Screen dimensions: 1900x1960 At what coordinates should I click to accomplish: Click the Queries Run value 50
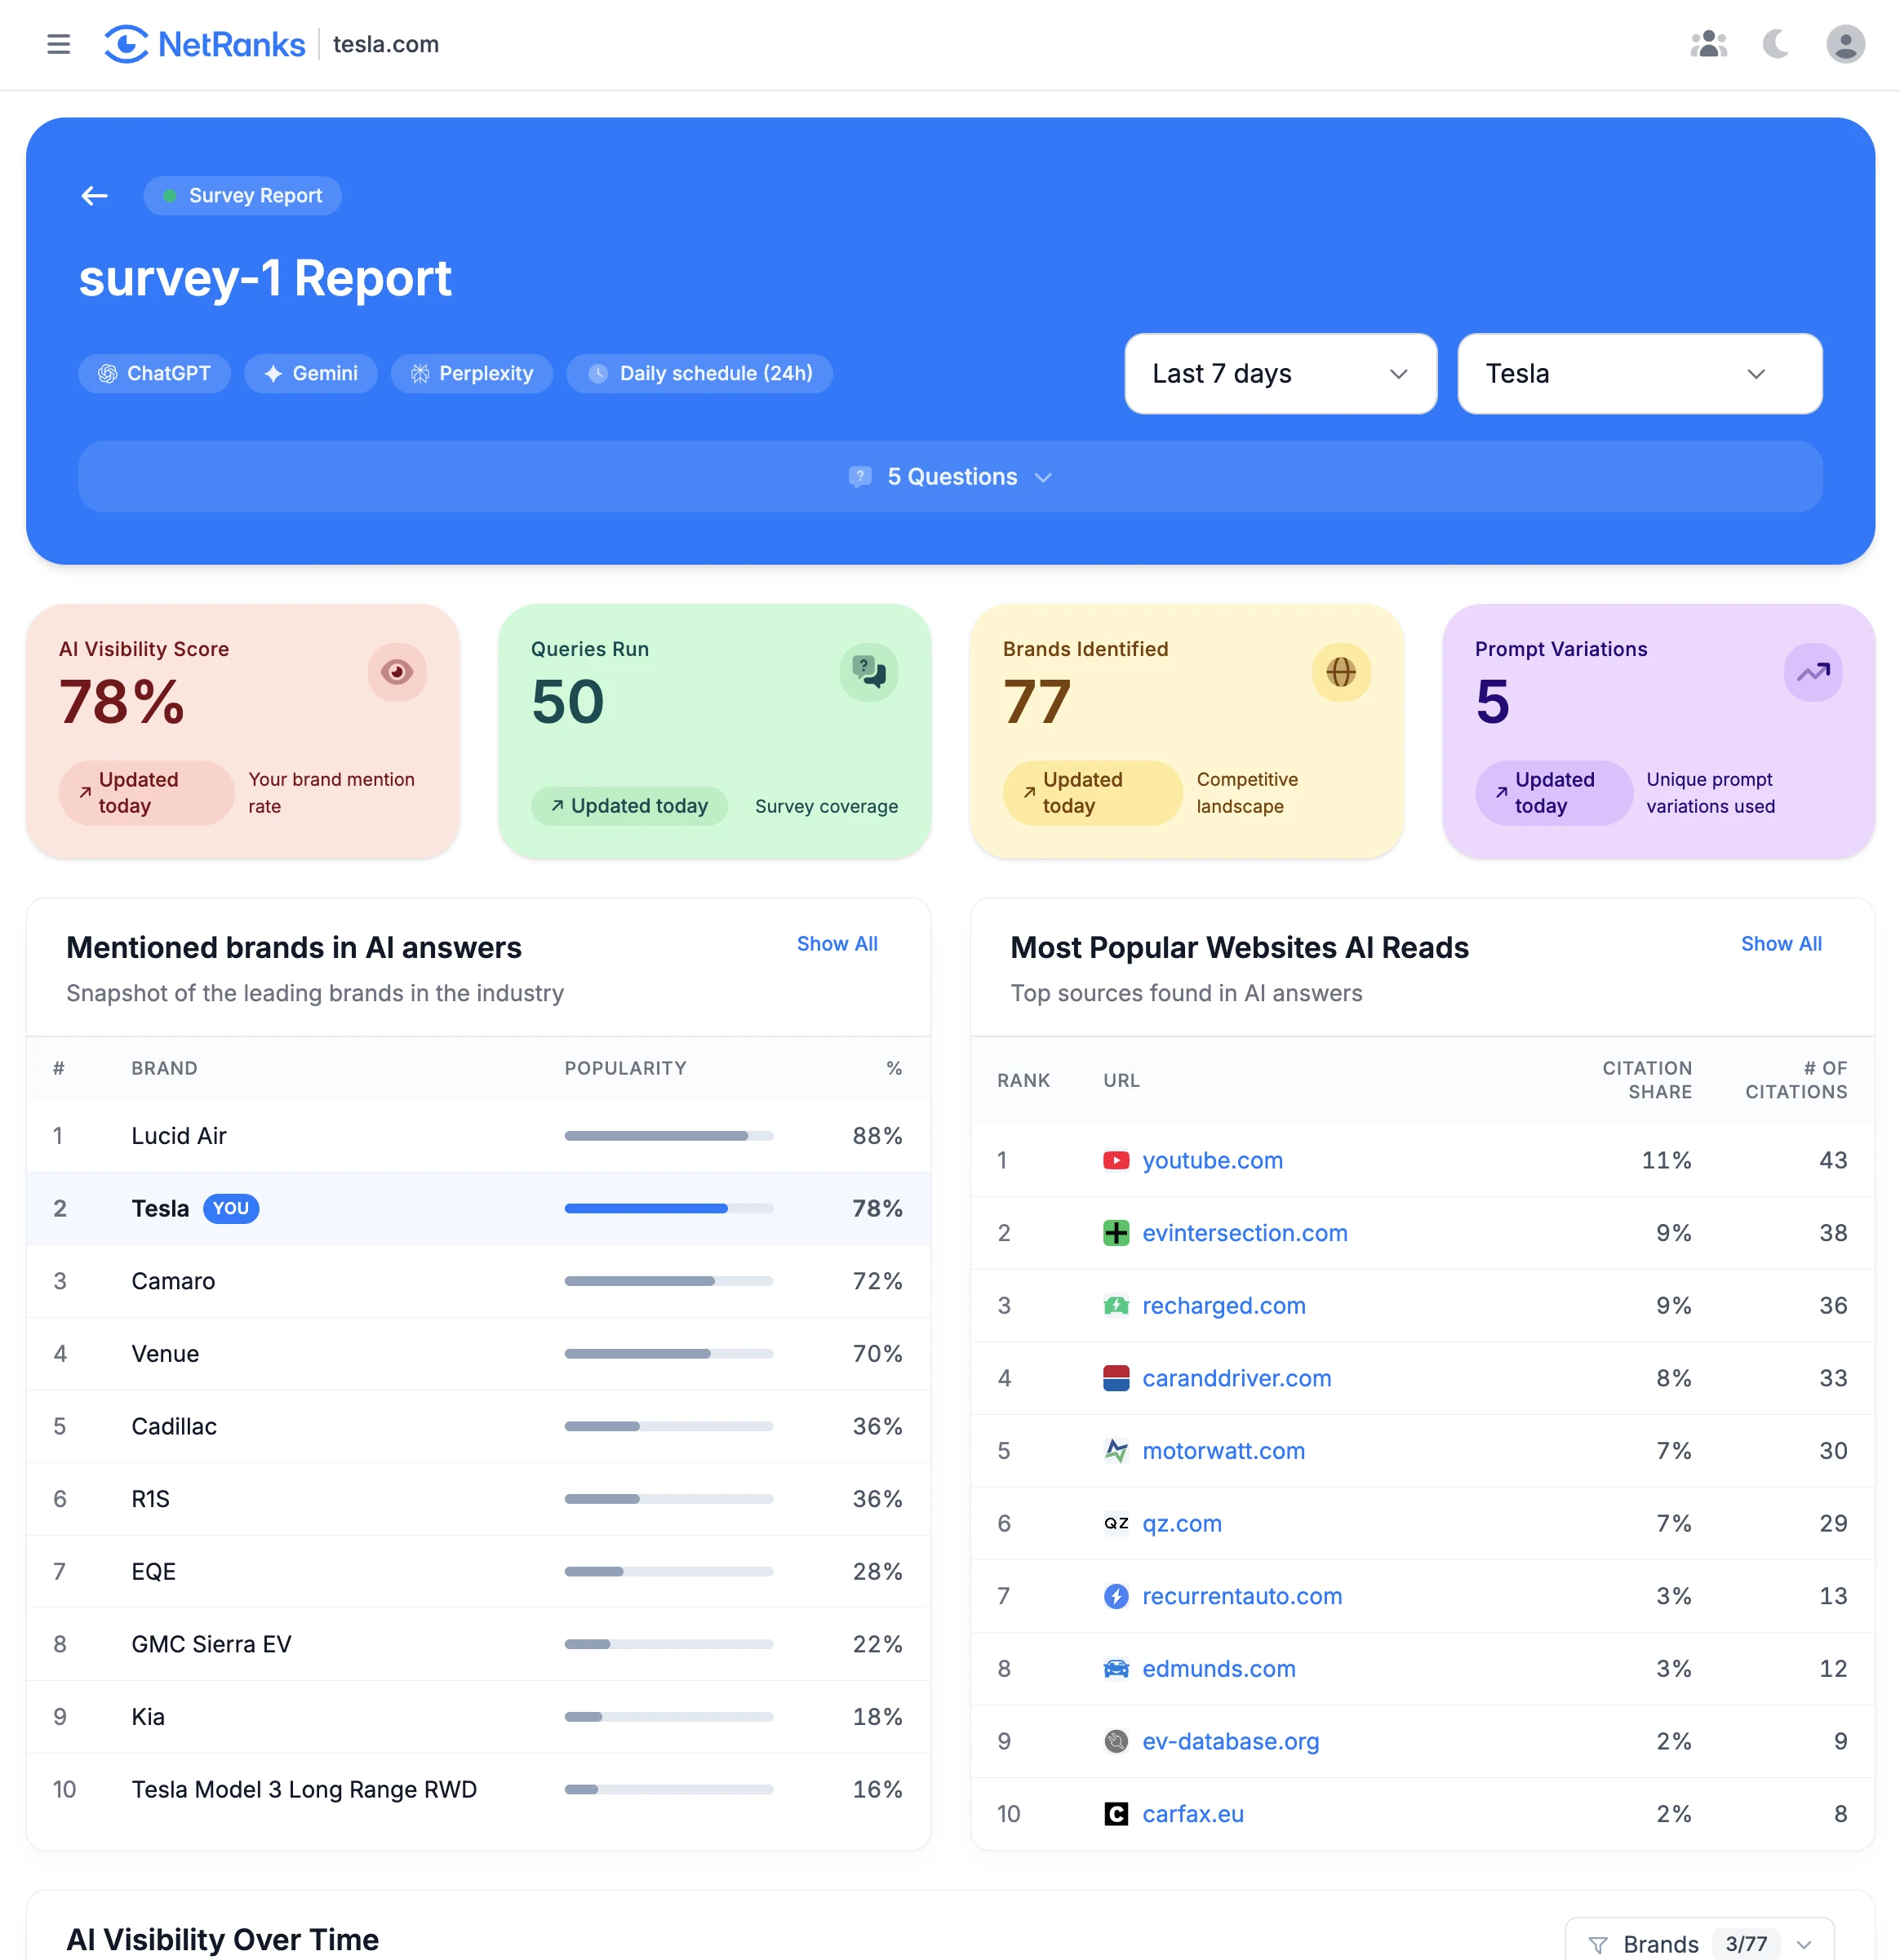[568, 702]
